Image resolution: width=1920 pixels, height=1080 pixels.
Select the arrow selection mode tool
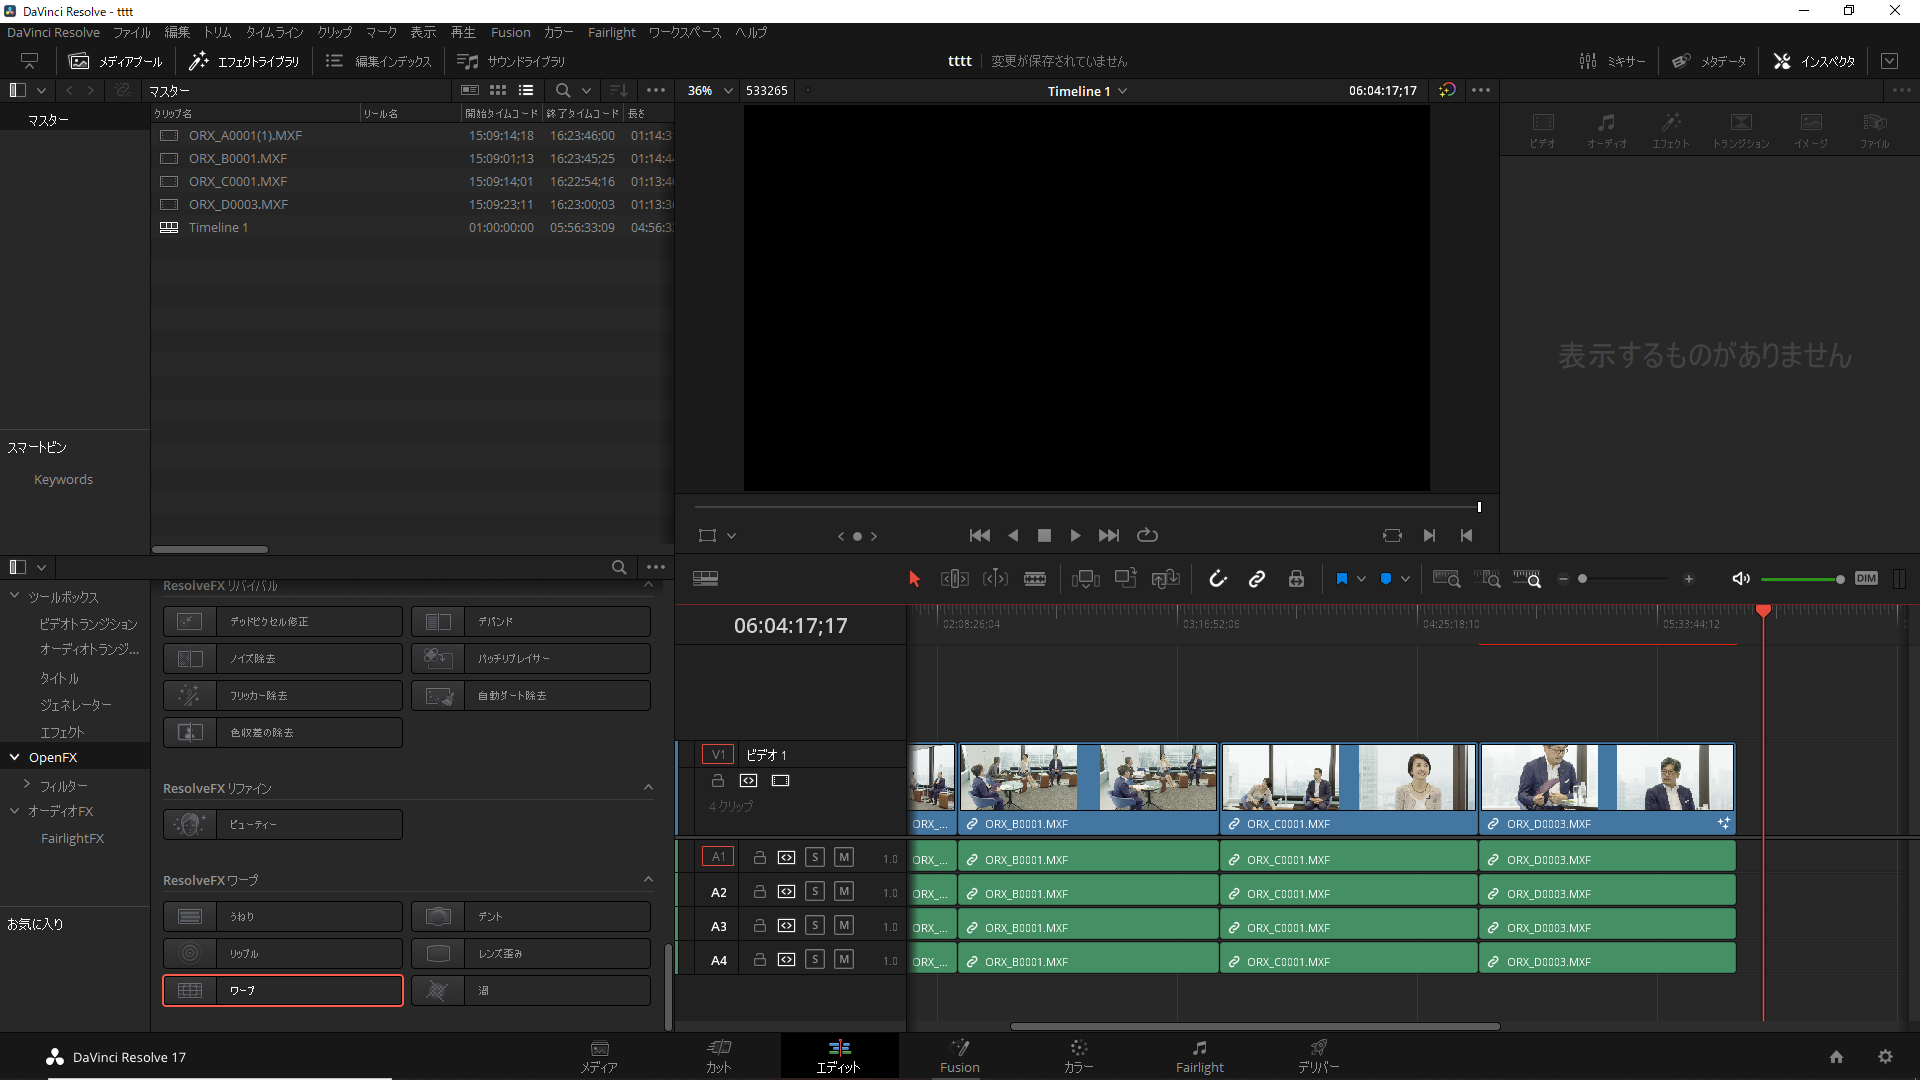coord(913,579)
